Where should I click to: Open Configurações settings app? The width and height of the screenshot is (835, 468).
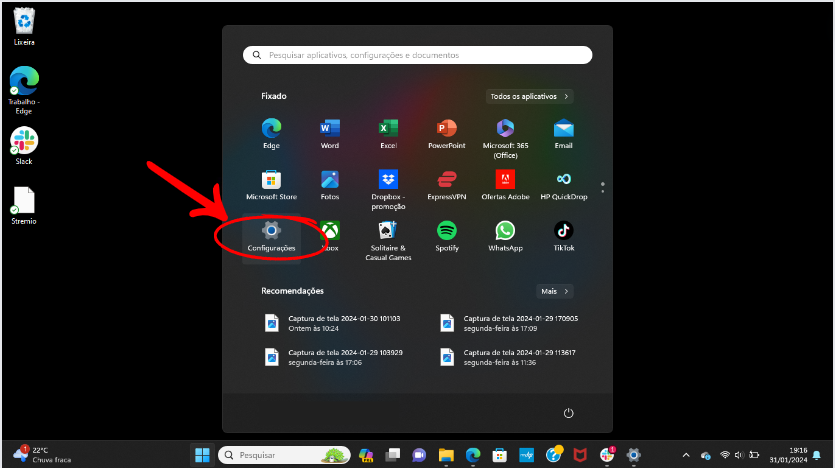coord(271,237)
